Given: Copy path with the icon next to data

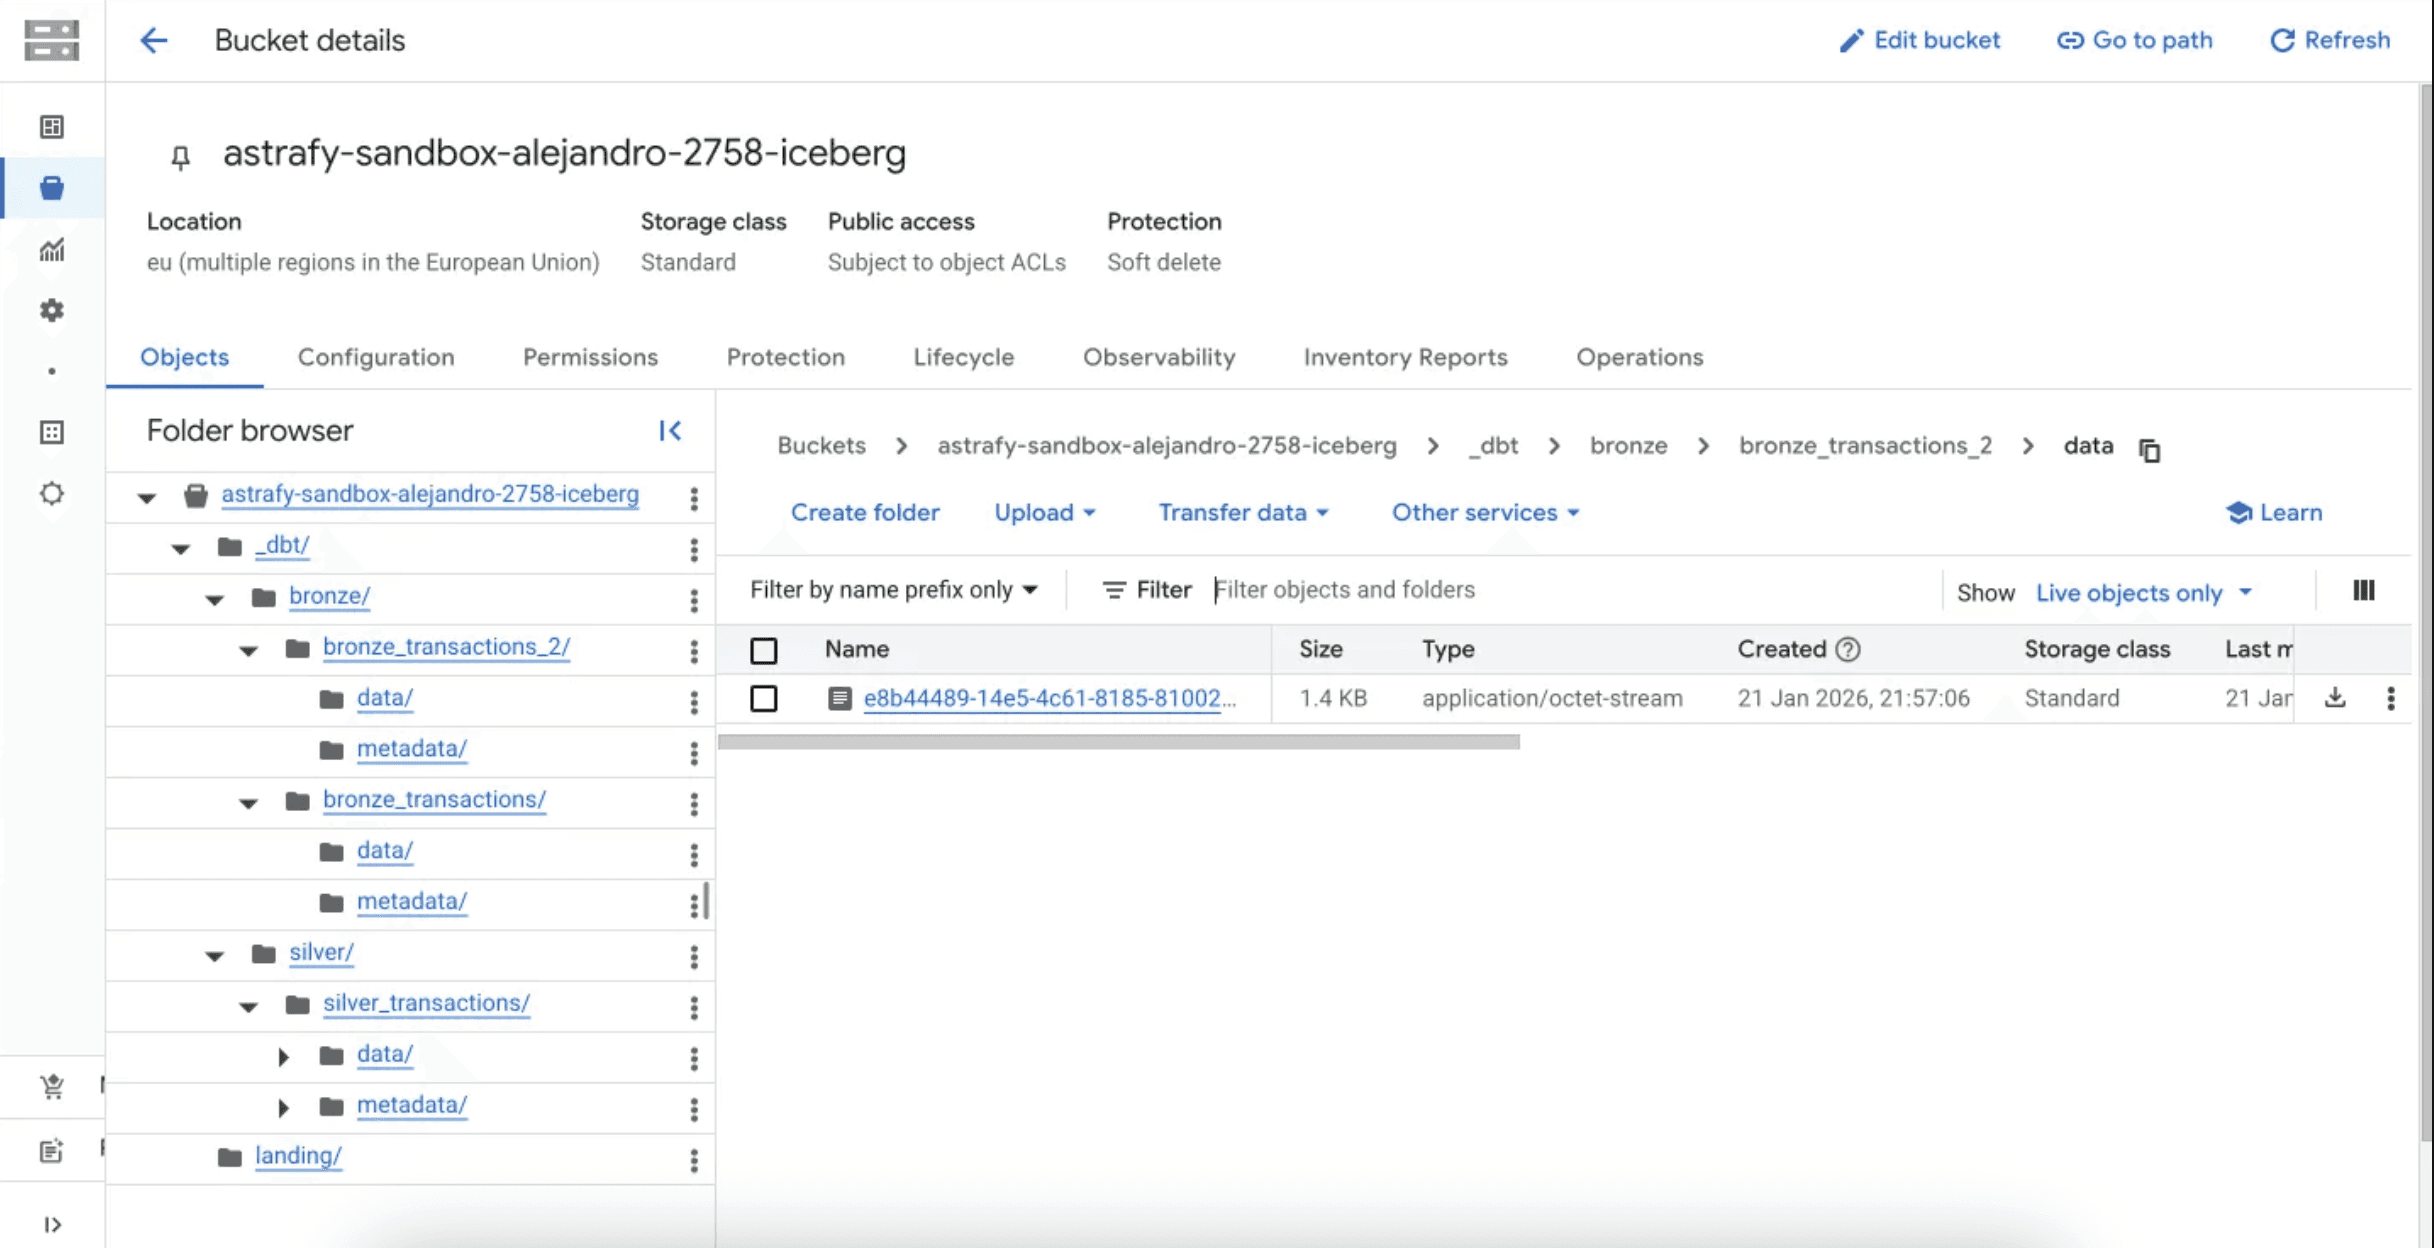Looking at the screenshot, I should (x=2150, y=450).
